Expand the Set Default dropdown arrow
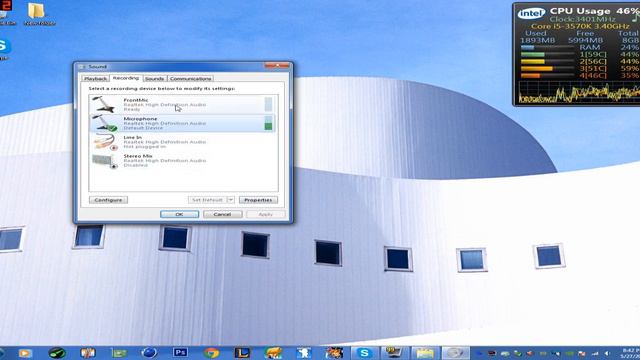640x360 pixels. pos(231,200)
